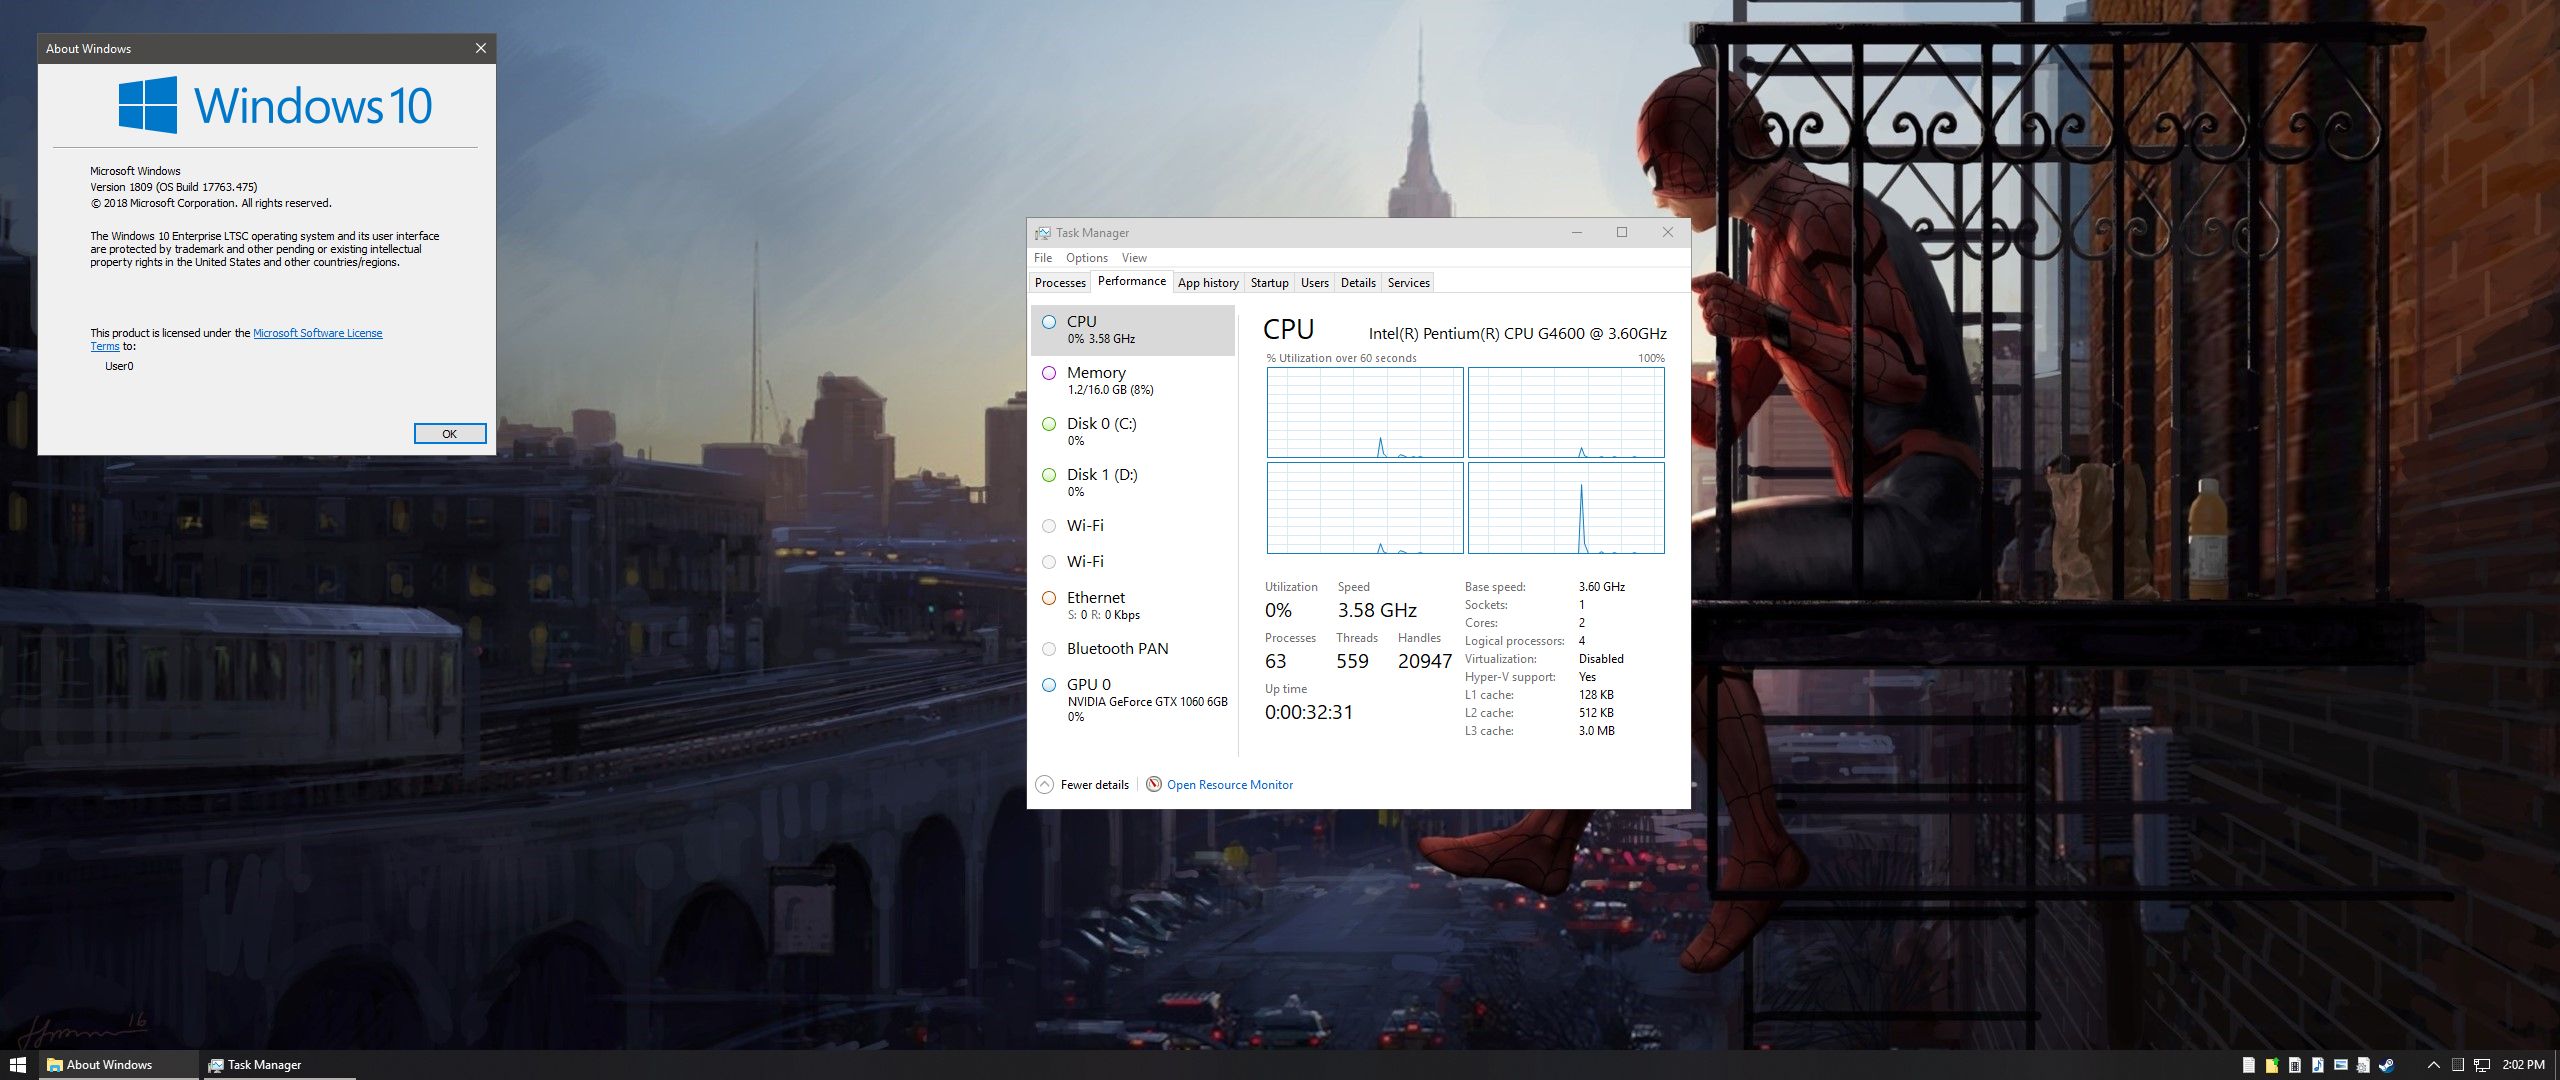
Task: Select GPU 0 GeForce GTX 1060 entry
Action: point(1132,700)
